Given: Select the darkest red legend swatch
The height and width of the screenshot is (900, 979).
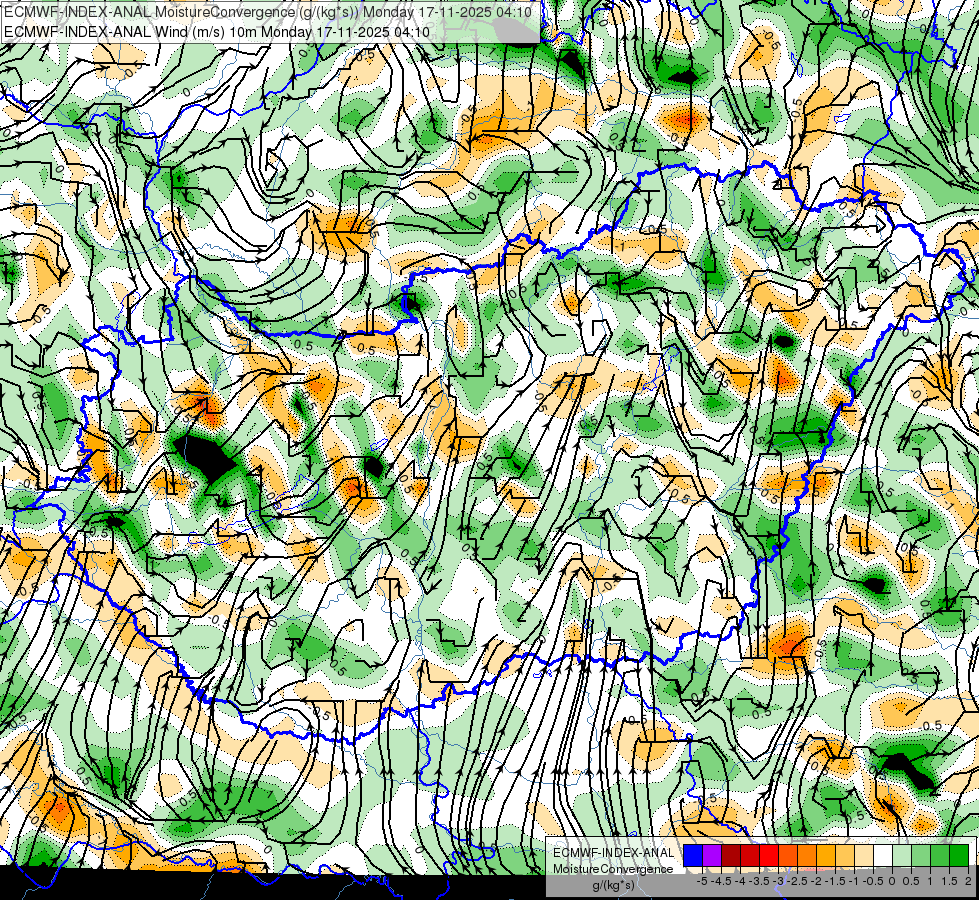Looking at the screenshot, I should 731,856.
